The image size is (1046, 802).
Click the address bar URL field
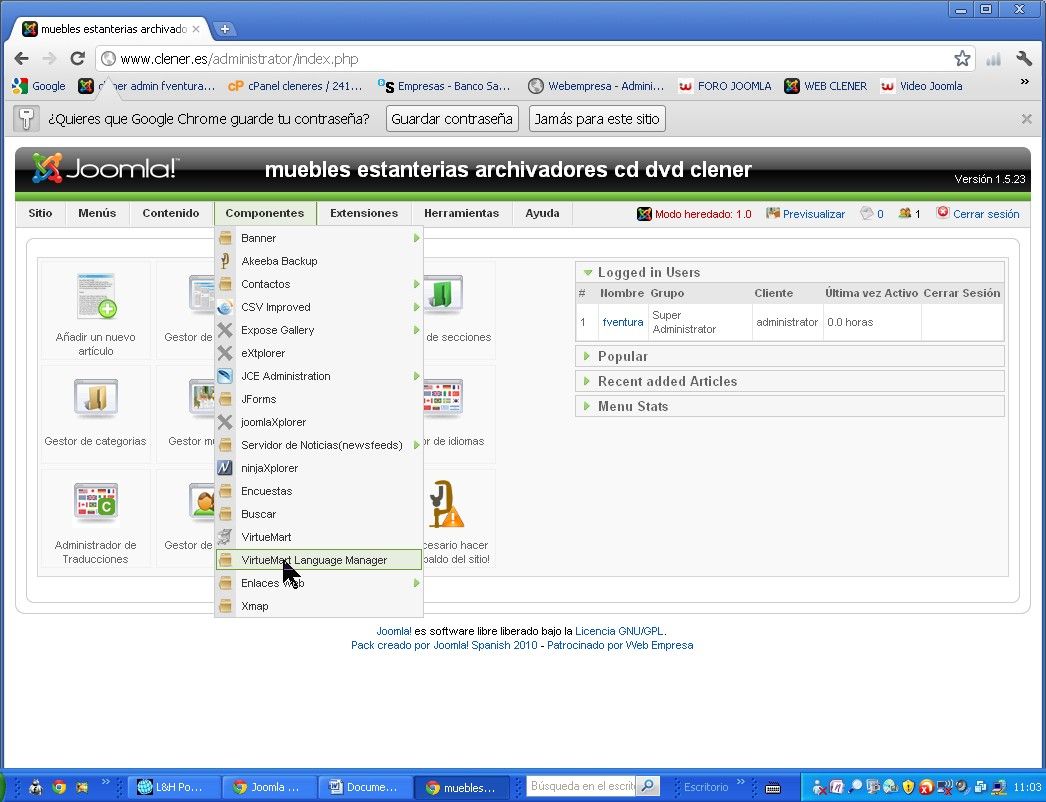tap(534, 59)
